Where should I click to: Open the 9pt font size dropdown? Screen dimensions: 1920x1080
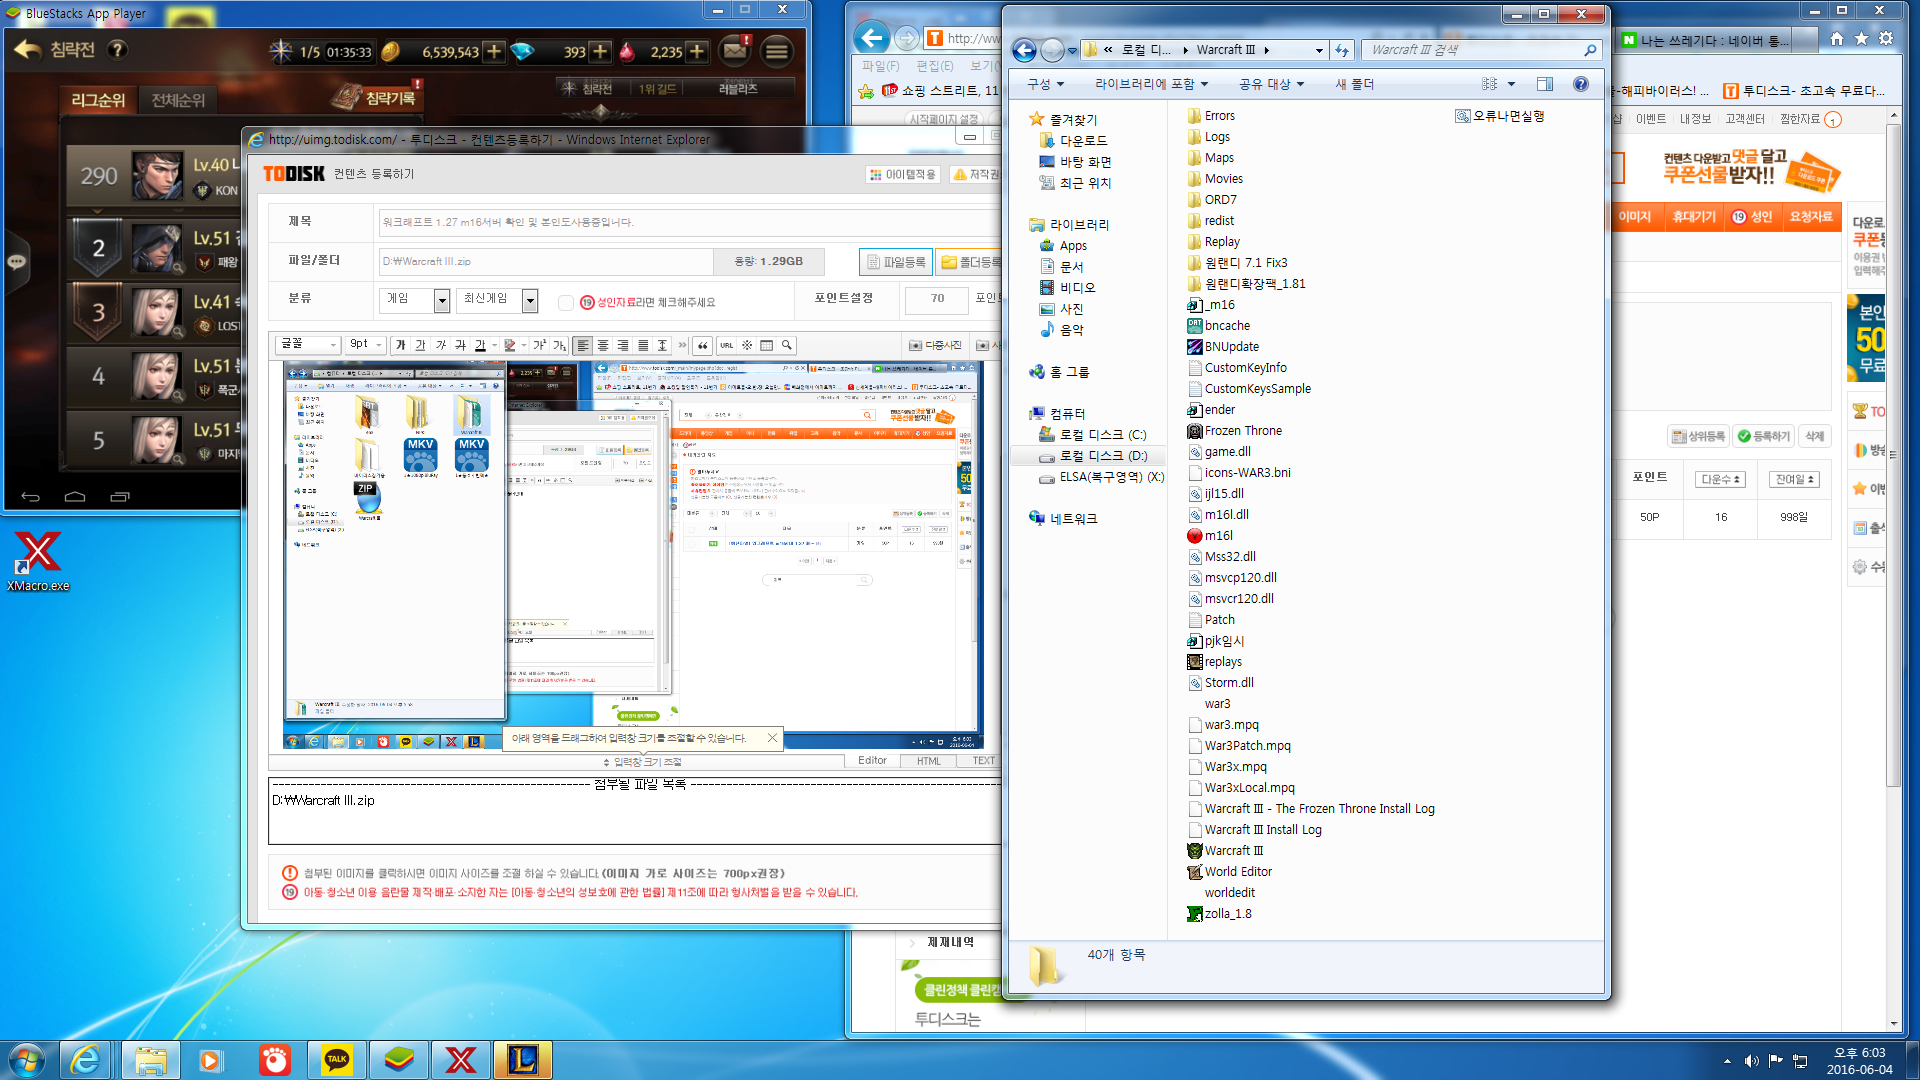[x=366, y=345]
